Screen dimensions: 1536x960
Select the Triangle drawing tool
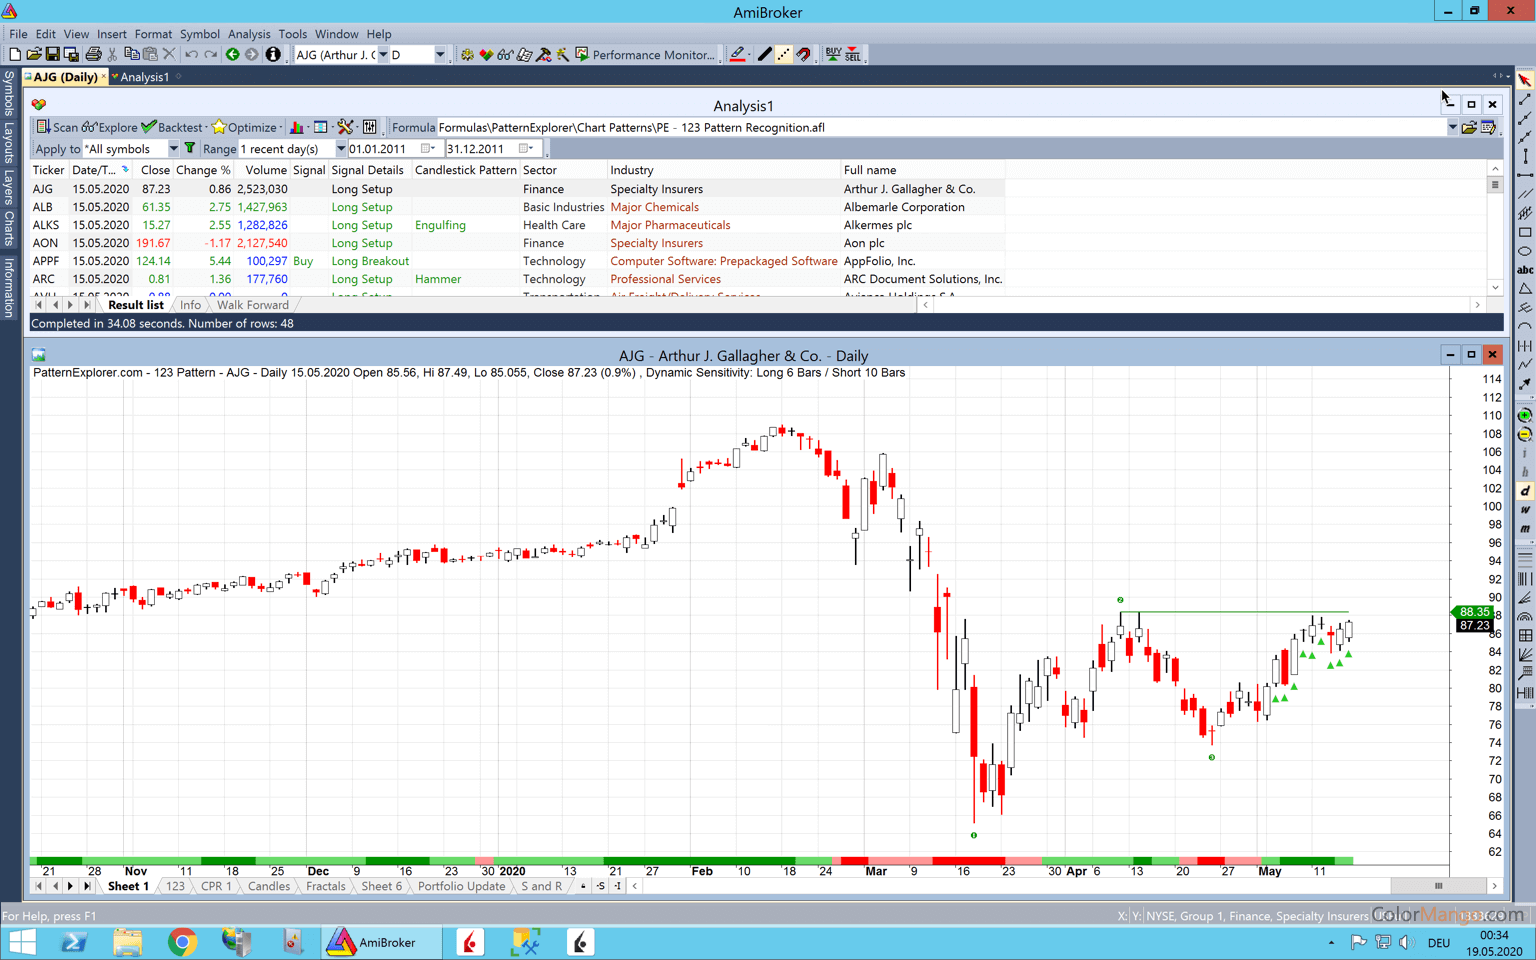[x=1525, y=289]
